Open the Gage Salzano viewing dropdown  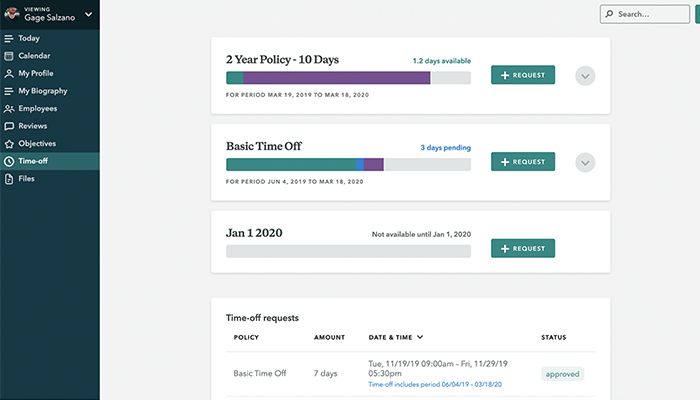(89, 14)
